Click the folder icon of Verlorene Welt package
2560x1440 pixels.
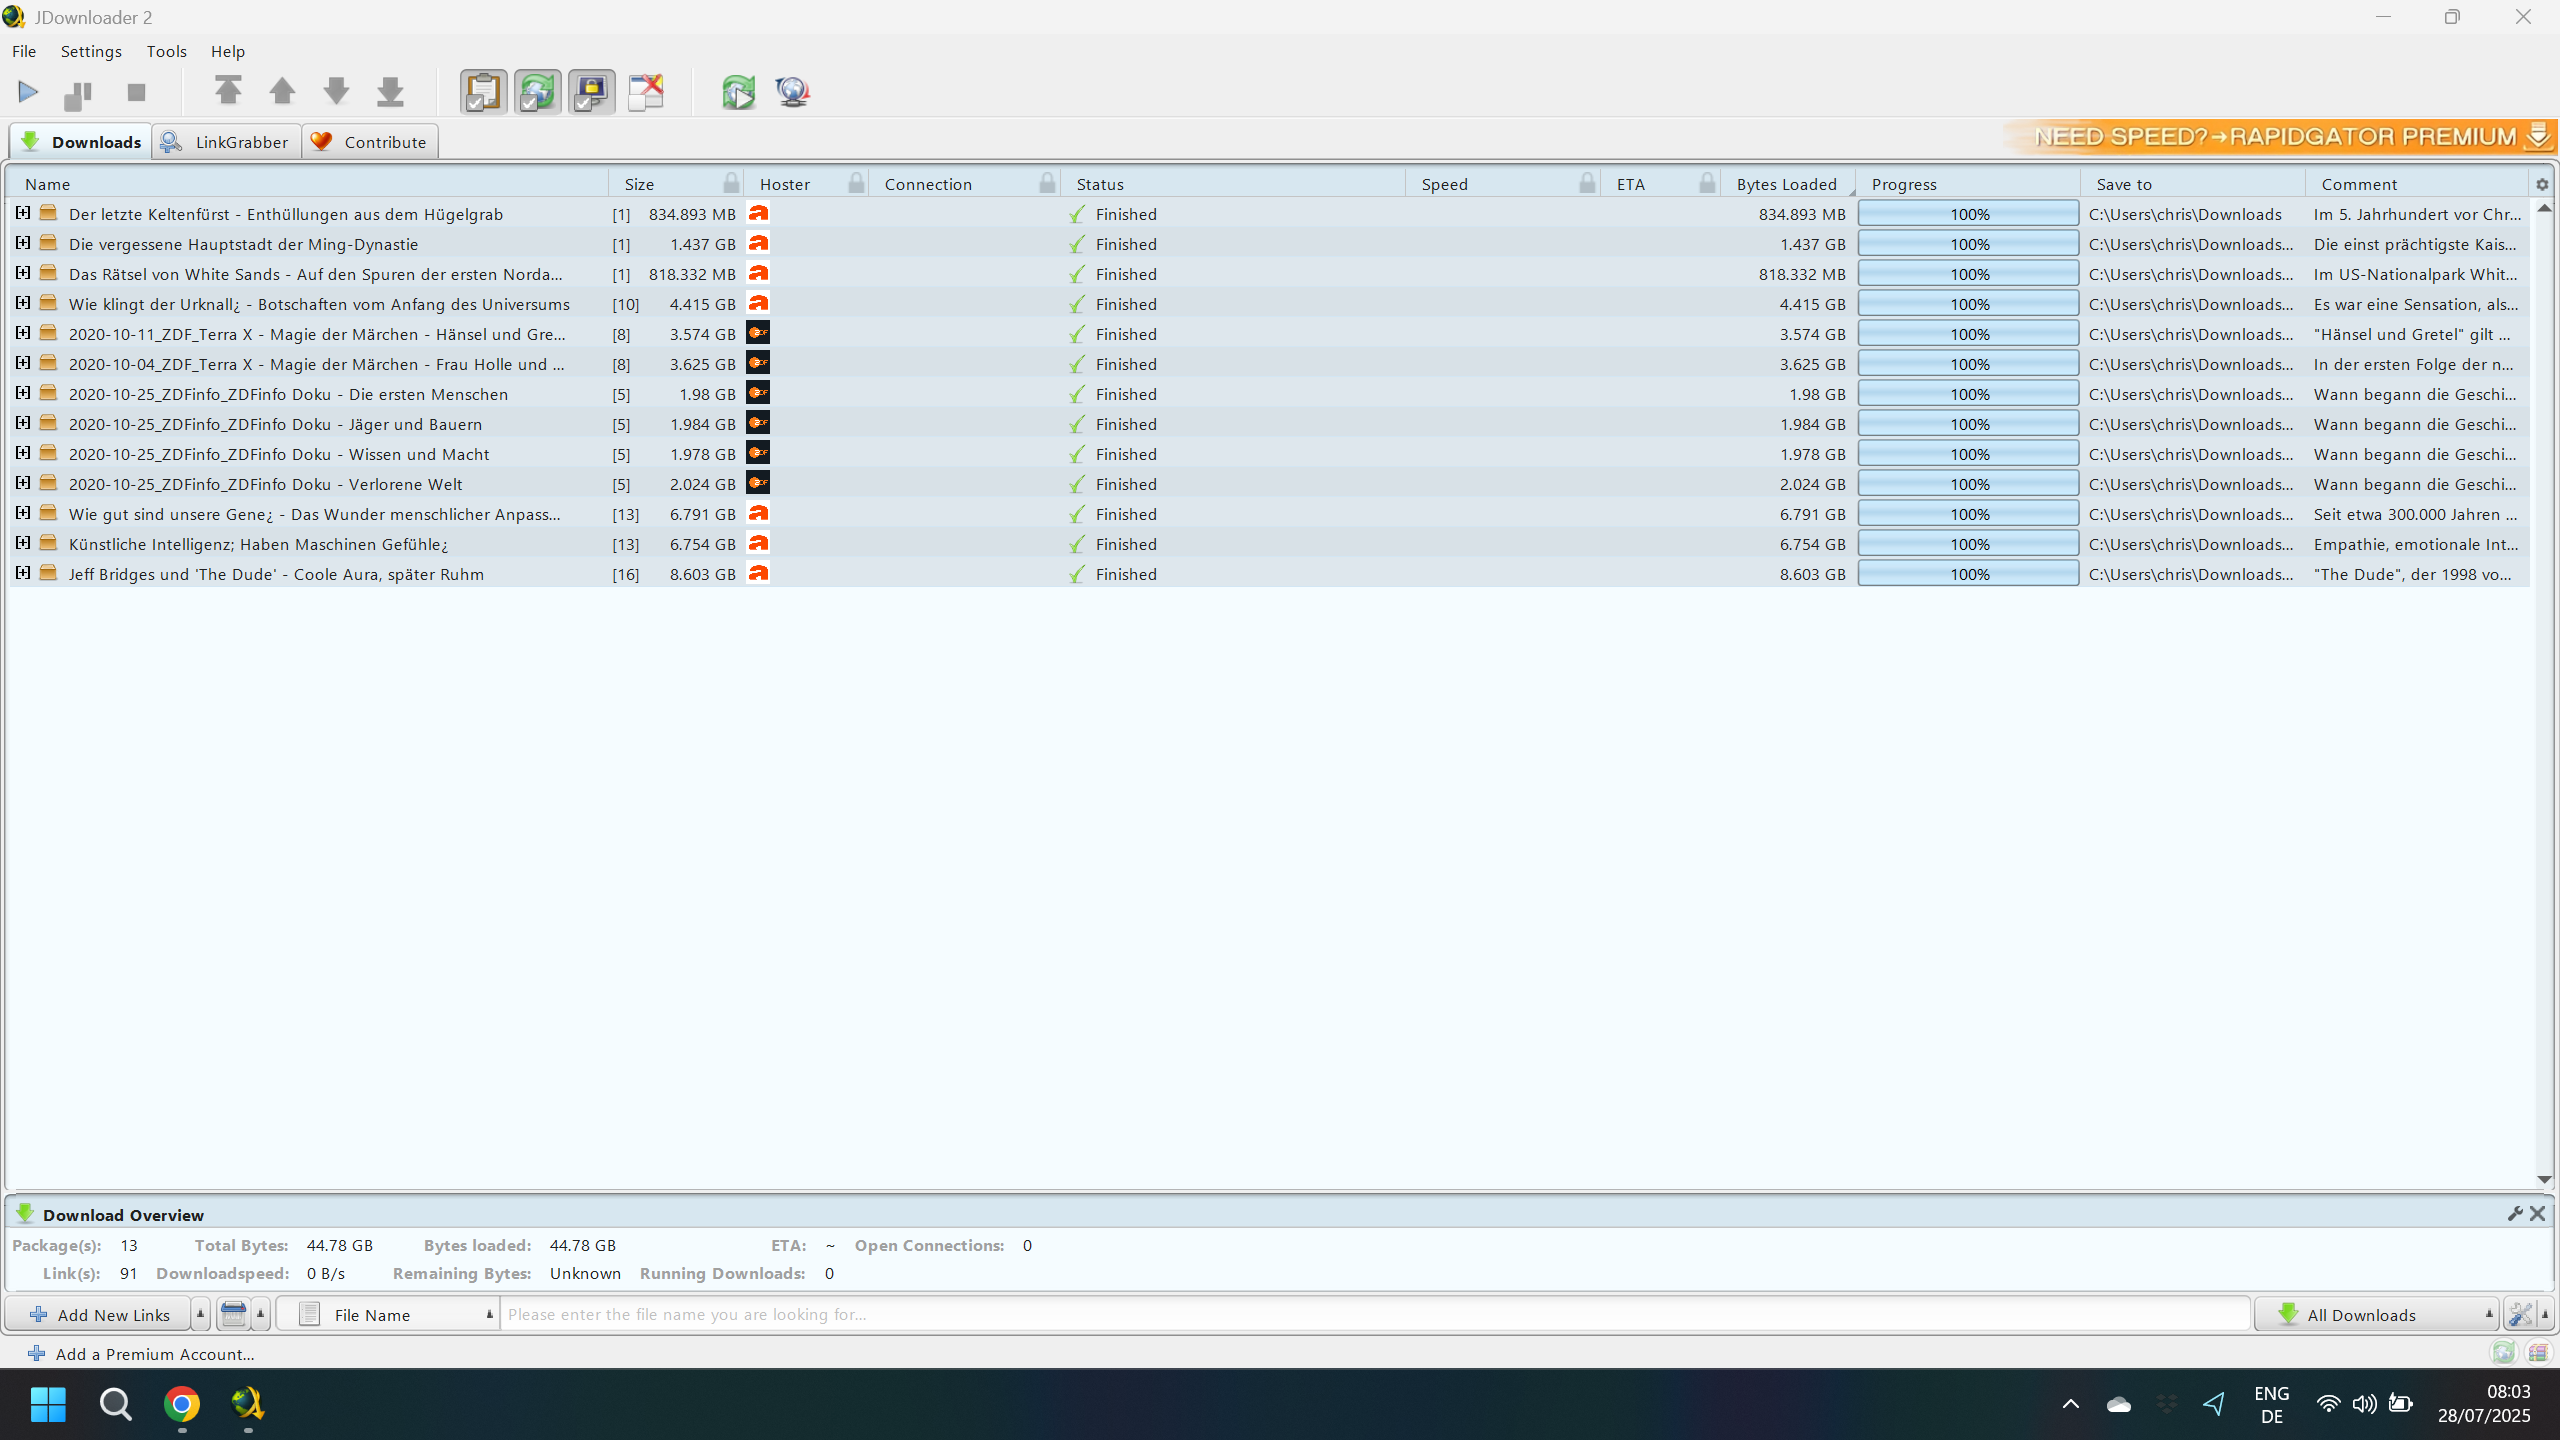coord(48,483)
